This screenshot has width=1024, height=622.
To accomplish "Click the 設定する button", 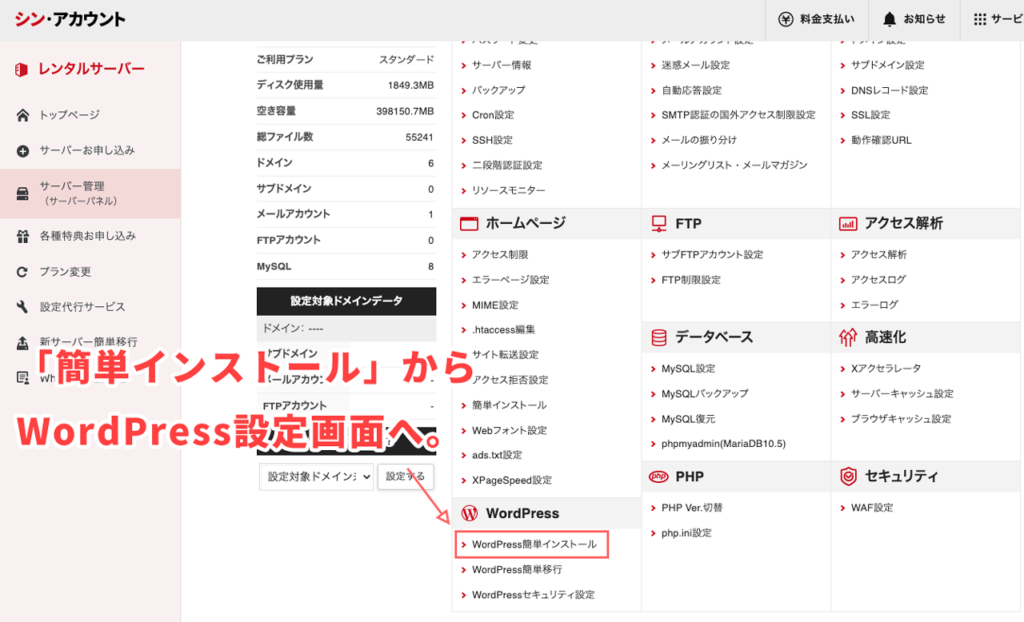I will [406, 477].
